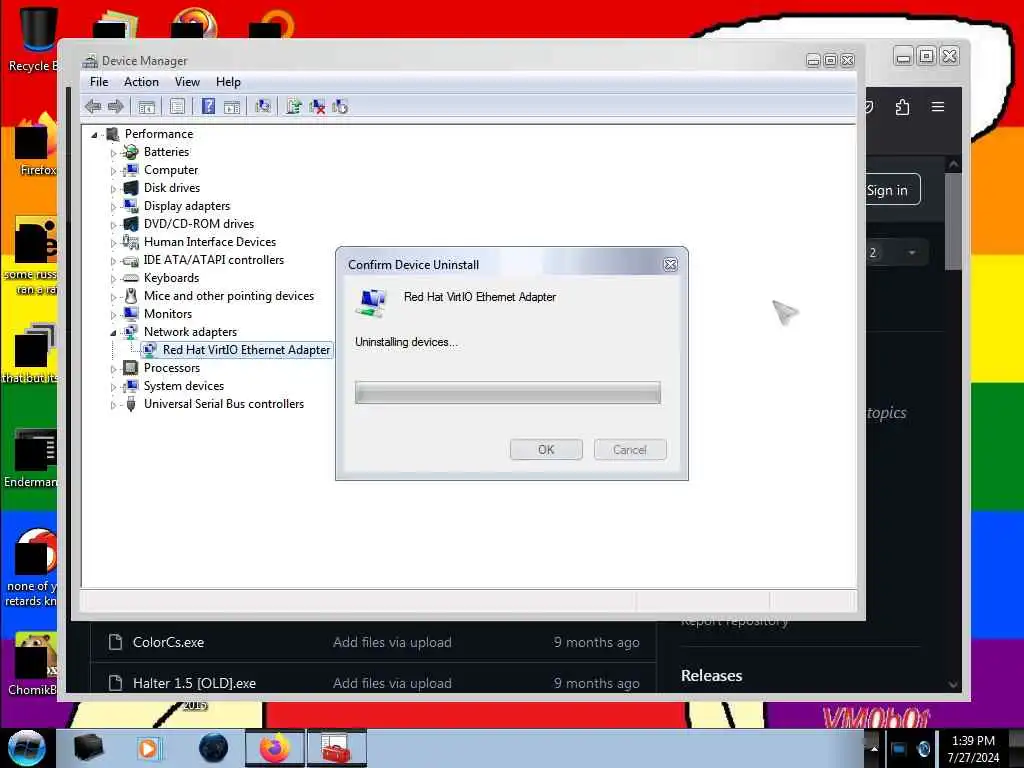Viewport: 1024px width, 768px height.
Task: Click Firefox icon in the taskbar
Action: tap(275, 748)
